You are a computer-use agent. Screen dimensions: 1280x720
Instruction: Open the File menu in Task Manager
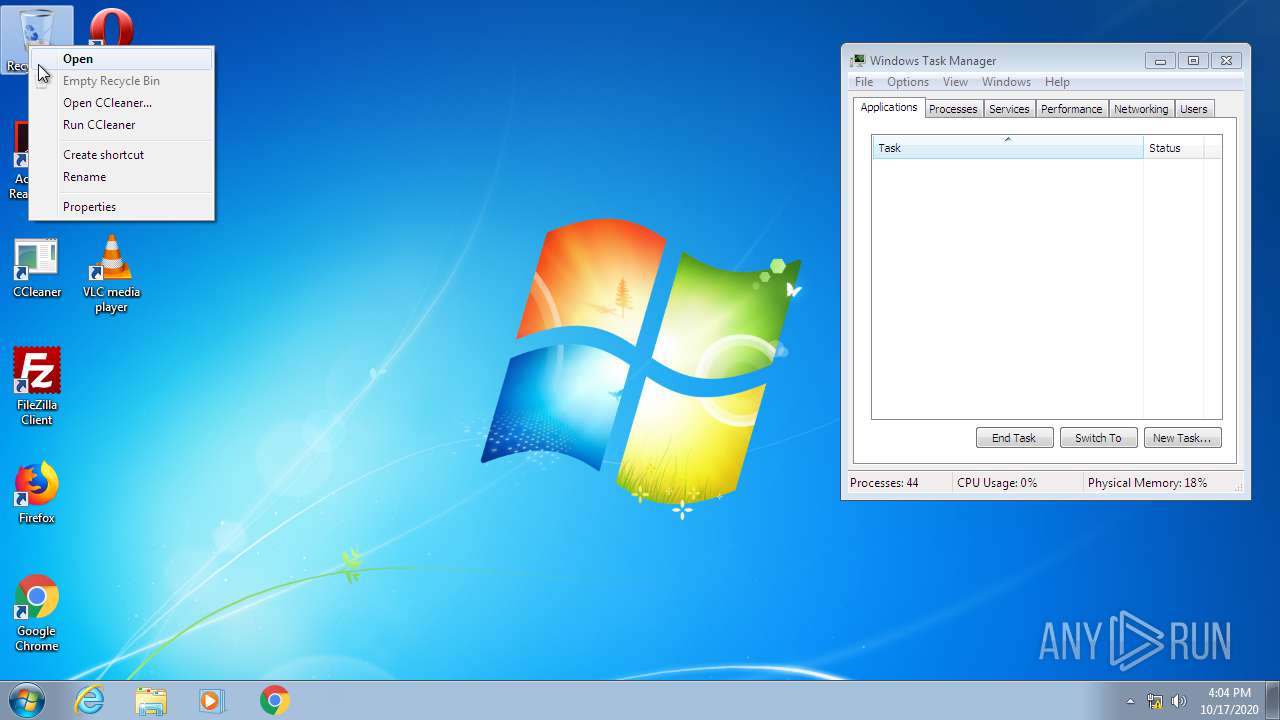coord(864,82)
